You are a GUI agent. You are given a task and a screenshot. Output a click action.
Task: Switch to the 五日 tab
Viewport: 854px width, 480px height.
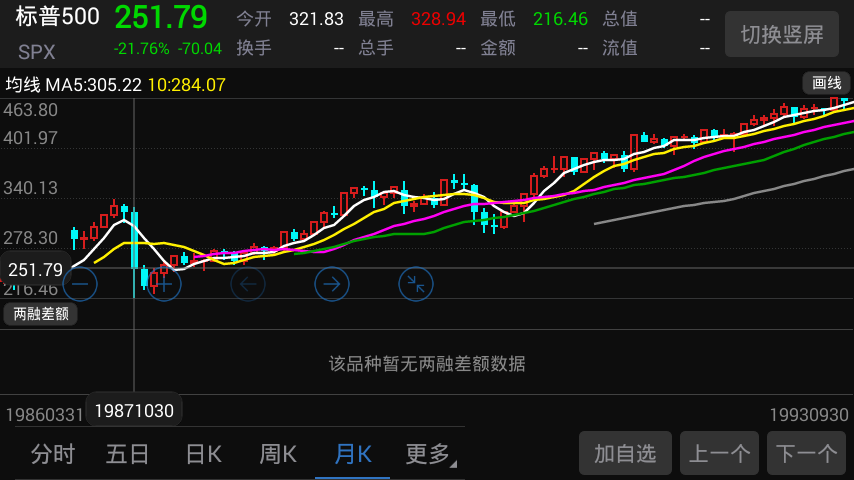pyautogui.click(x=127, y=454)
